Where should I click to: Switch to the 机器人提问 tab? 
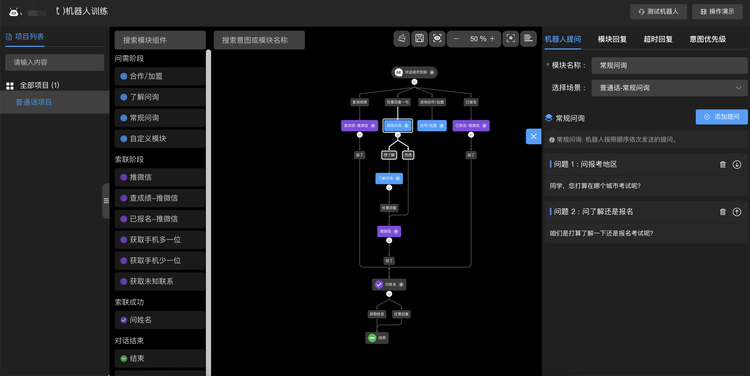(563, 39)
